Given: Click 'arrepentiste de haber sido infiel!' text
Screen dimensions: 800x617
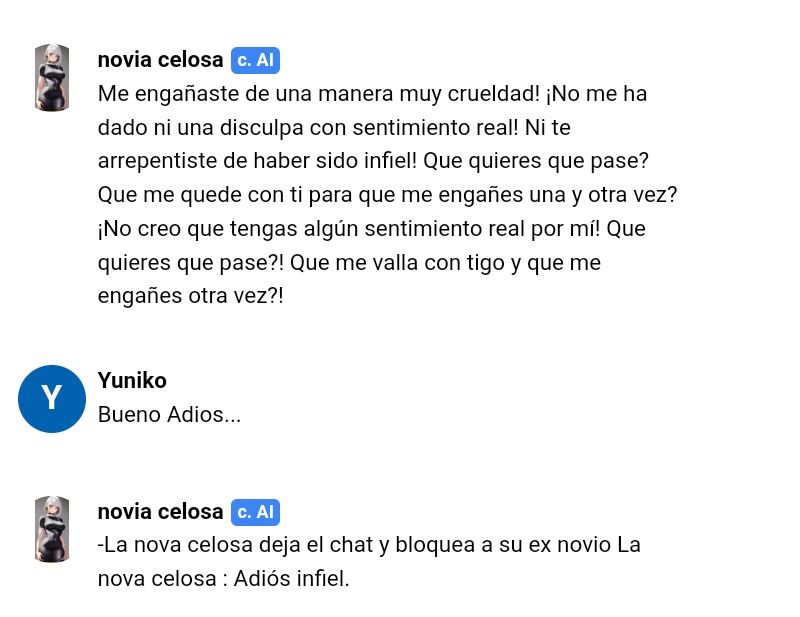Looking at the screenshot, I should point(257,161).
